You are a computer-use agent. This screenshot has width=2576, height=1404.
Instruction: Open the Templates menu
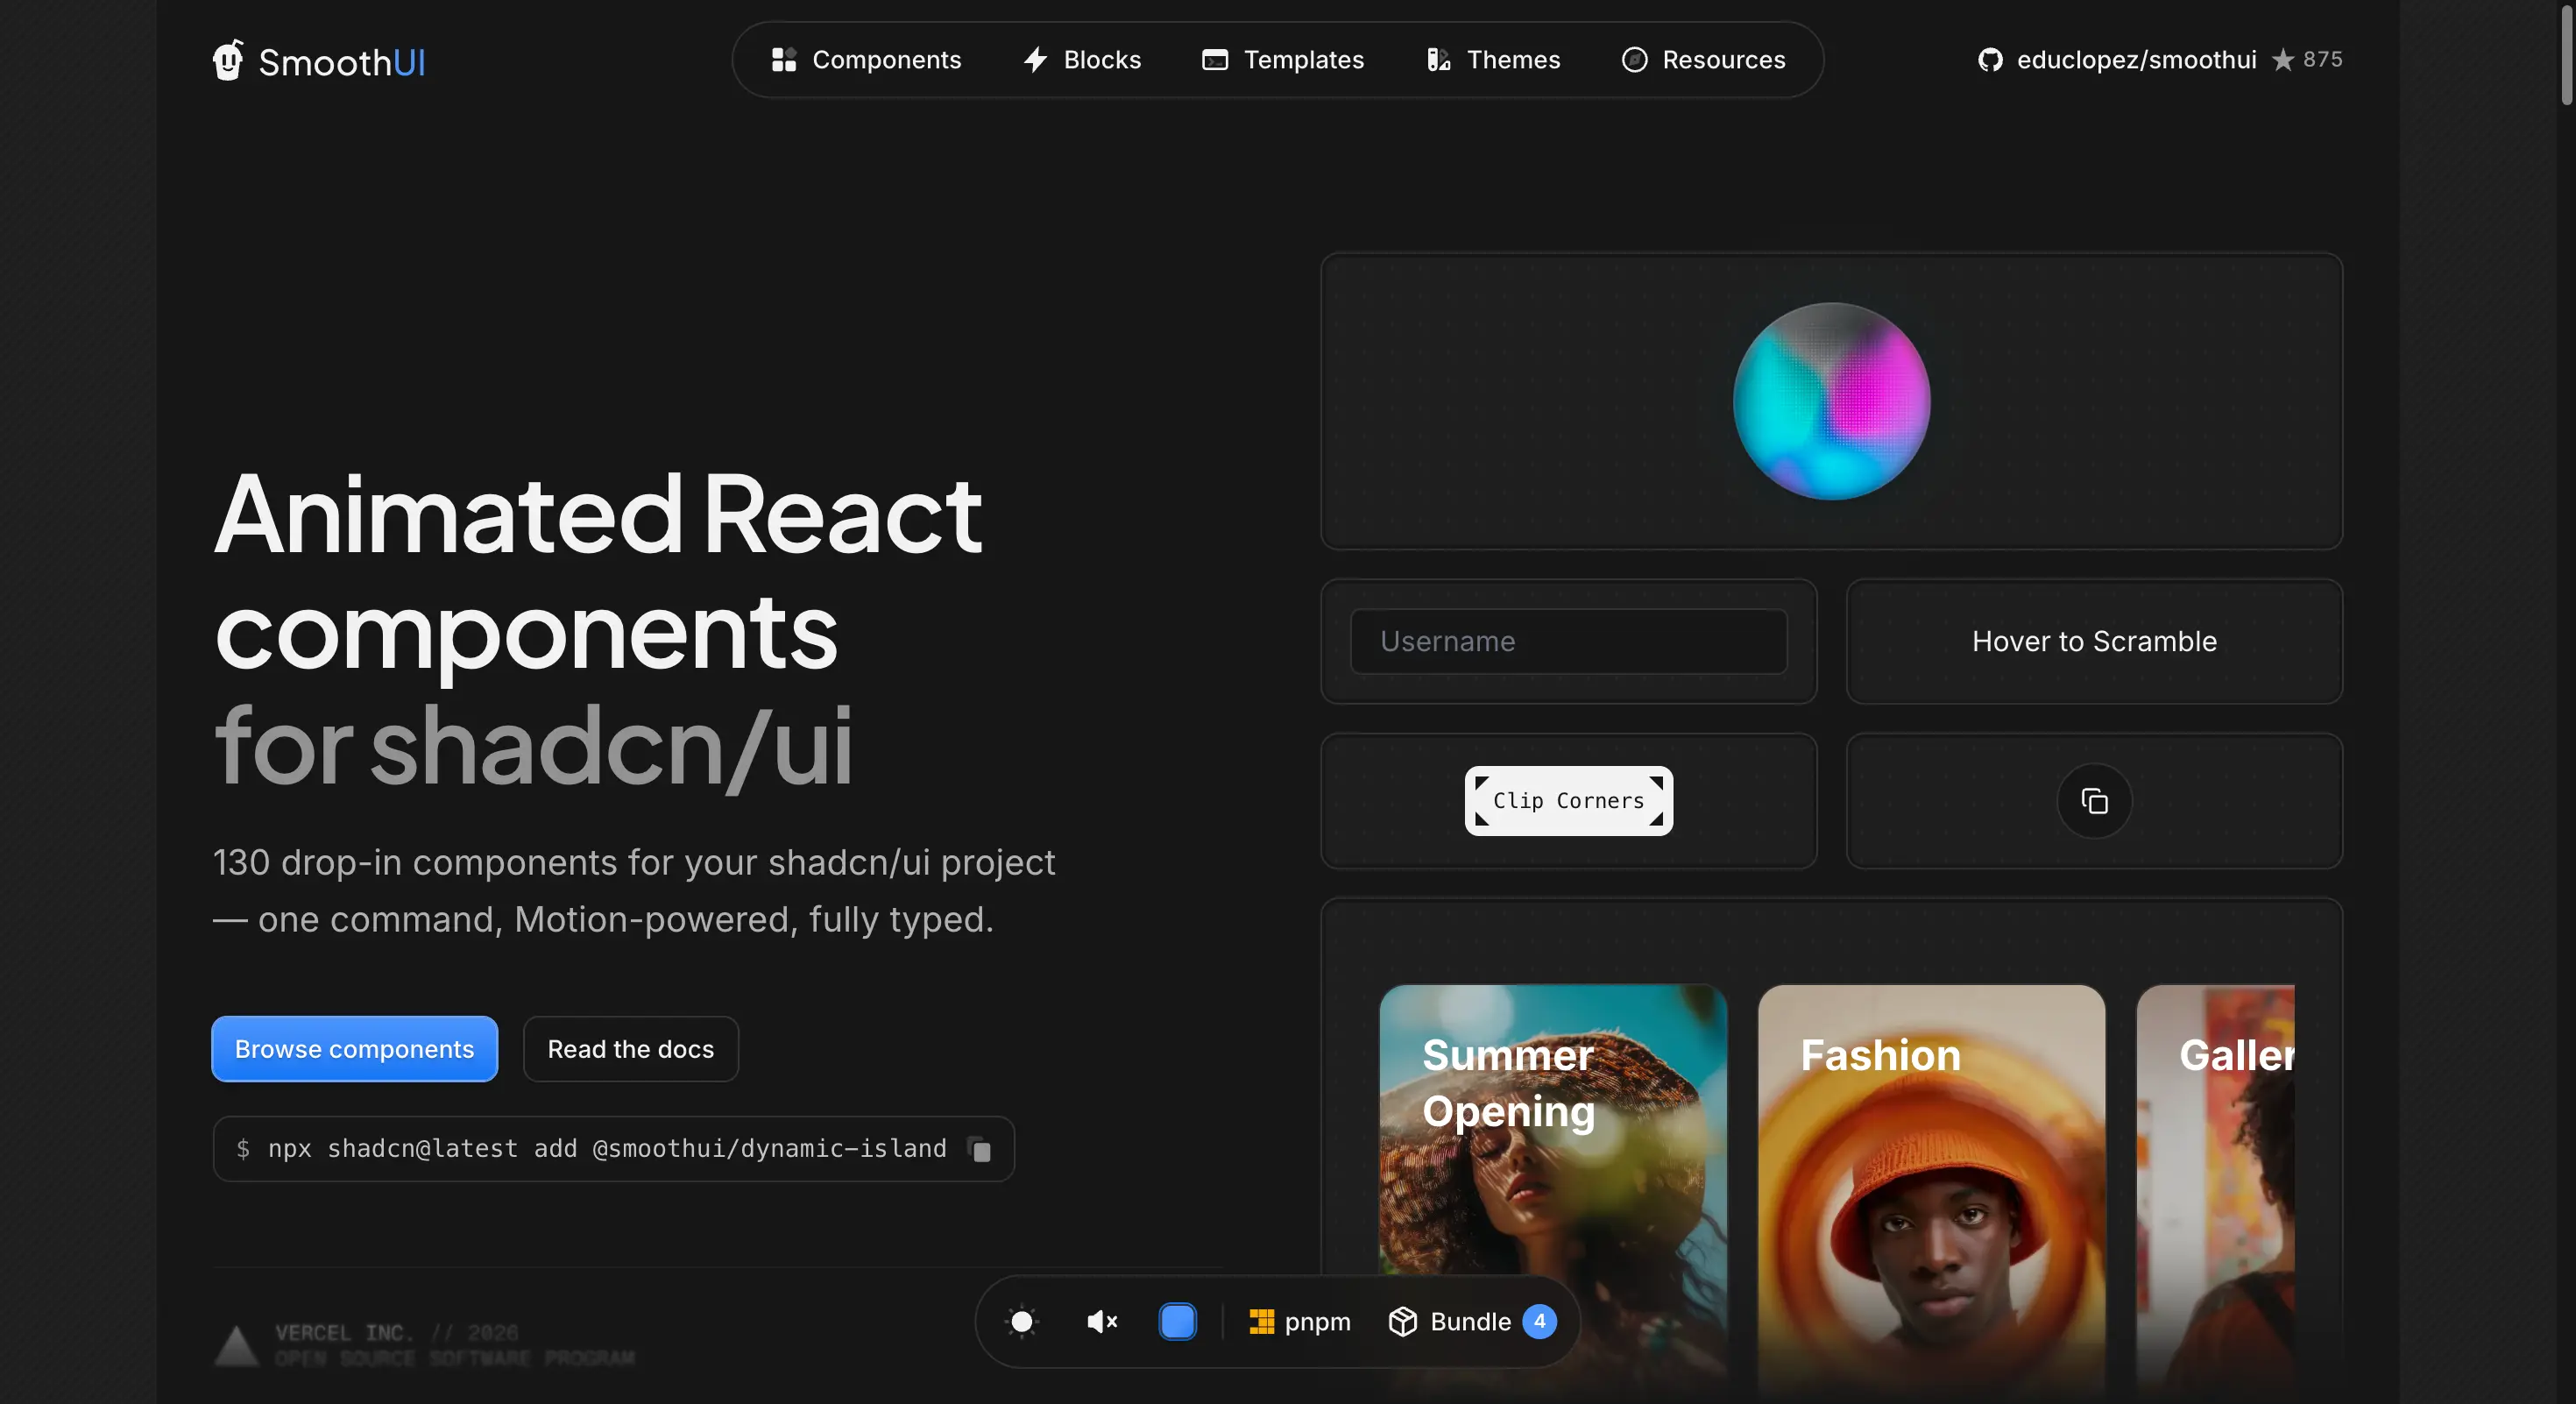tap(1282, 60)
